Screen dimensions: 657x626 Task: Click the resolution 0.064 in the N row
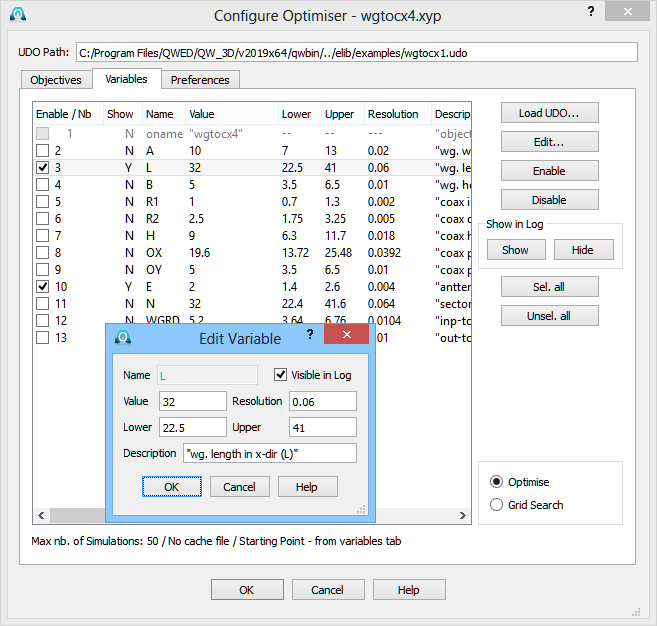point(381,303)
